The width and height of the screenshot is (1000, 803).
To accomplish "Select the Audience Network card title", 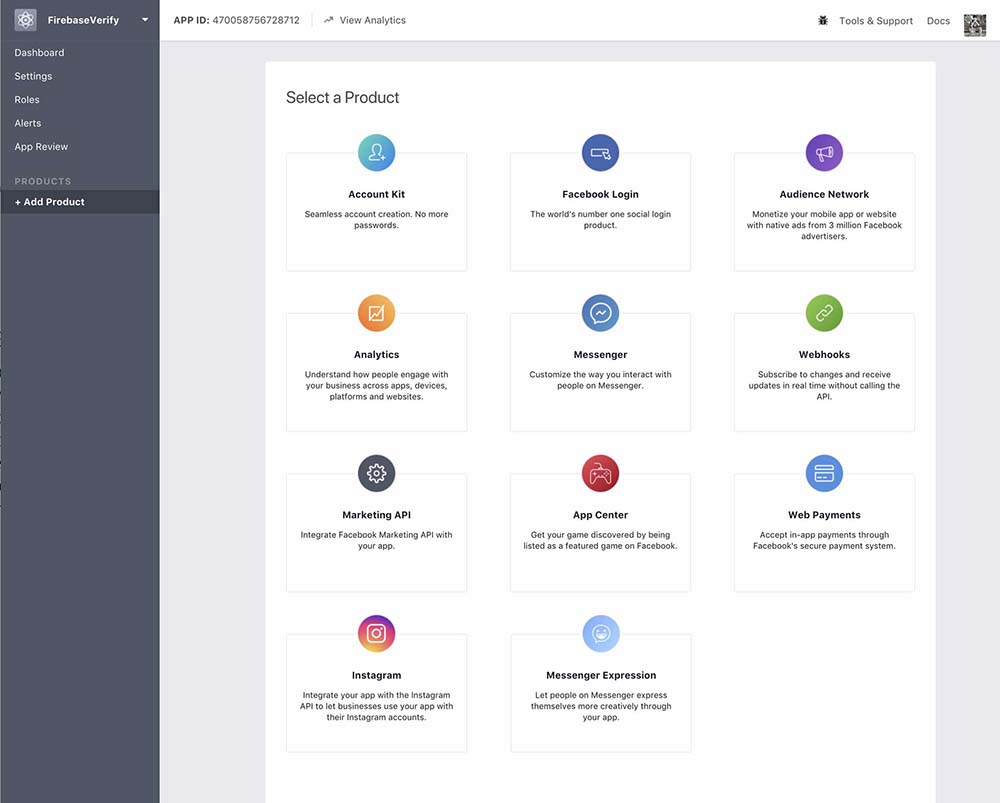I will pyautogui.click(x=824, y=194).
